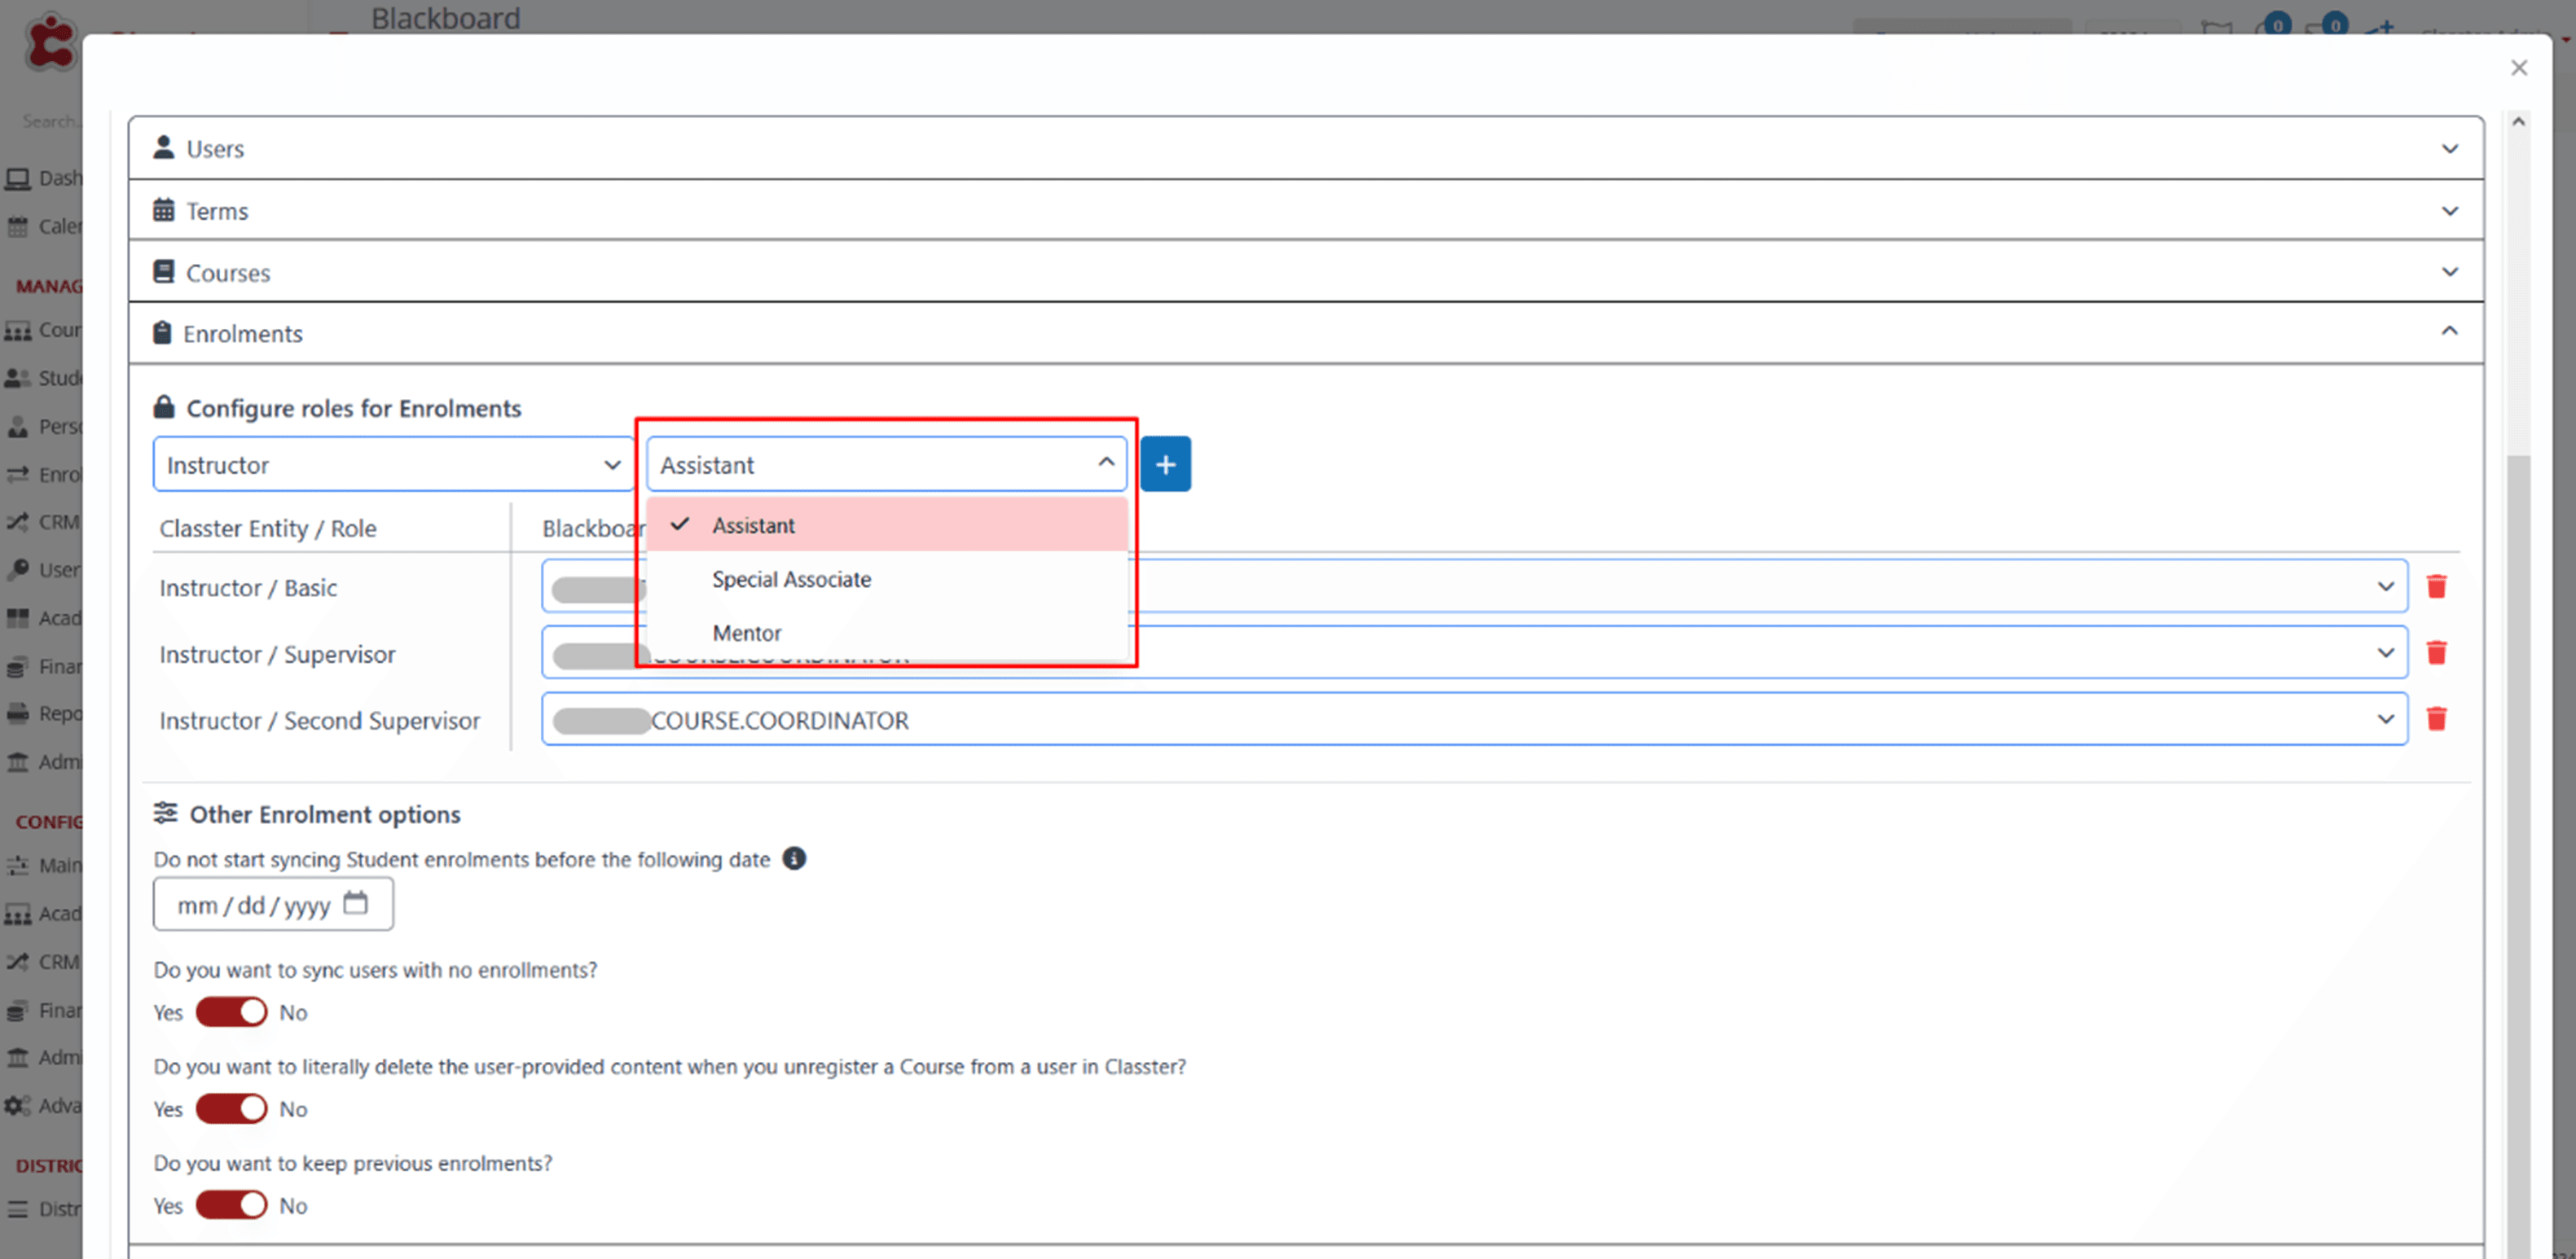2576x1259 pixels.
Task: Click the Courses book icon
Action: point(163,271)
